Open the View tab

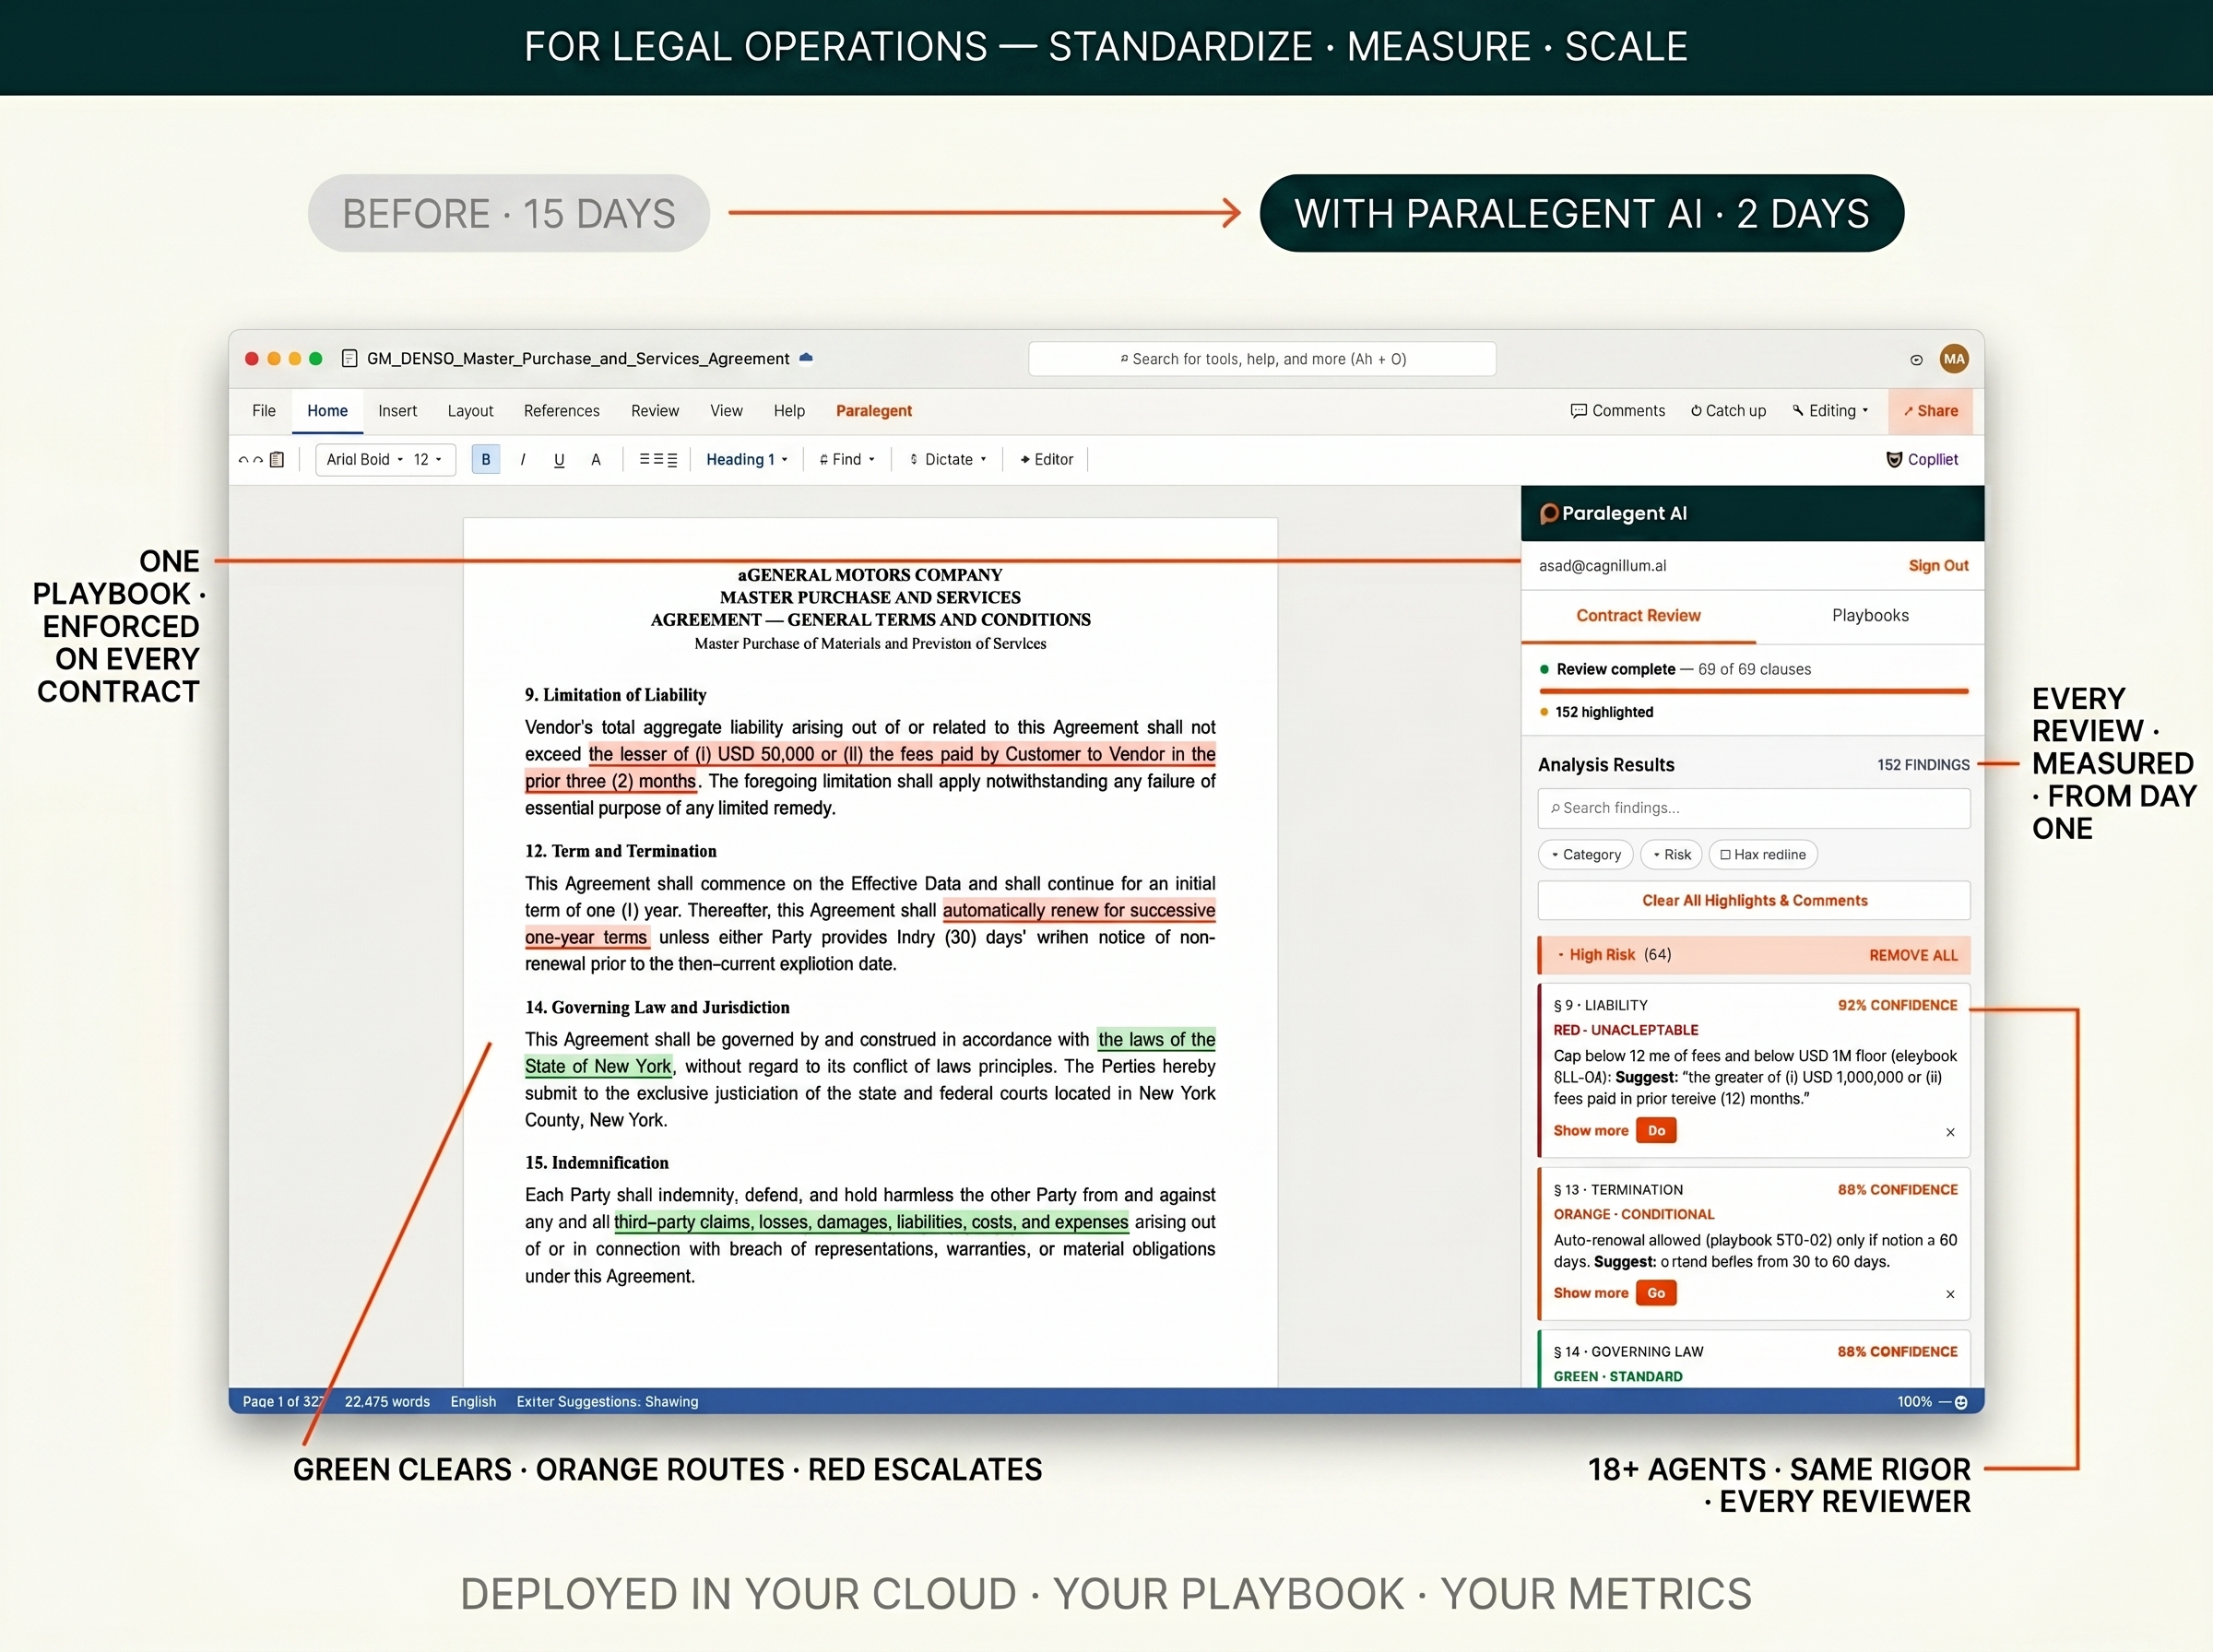(x=726, y=411)
